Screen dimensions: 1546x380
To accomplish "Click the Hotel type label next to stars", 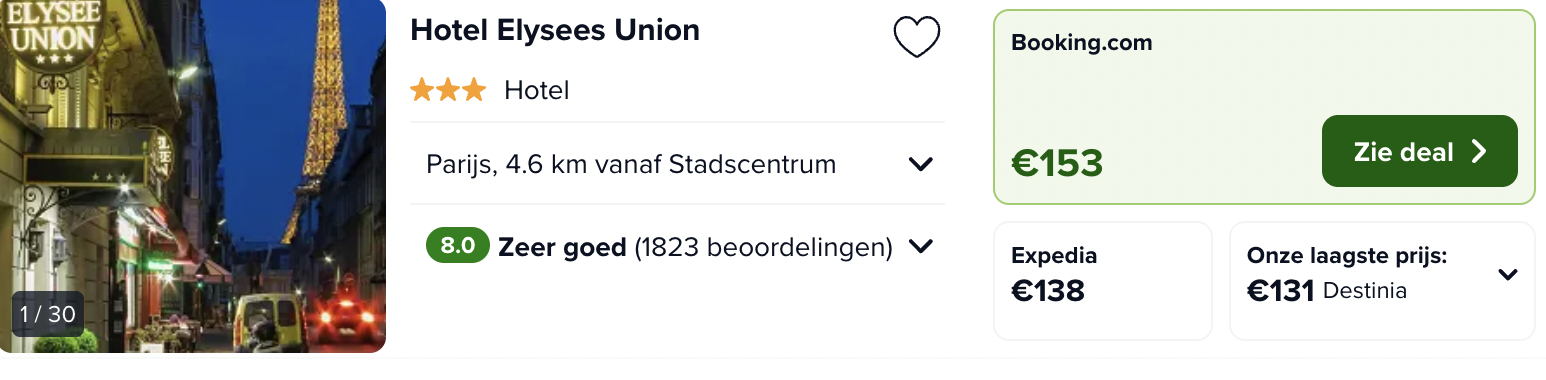I will pyautogui.click(x=537, y=91).
